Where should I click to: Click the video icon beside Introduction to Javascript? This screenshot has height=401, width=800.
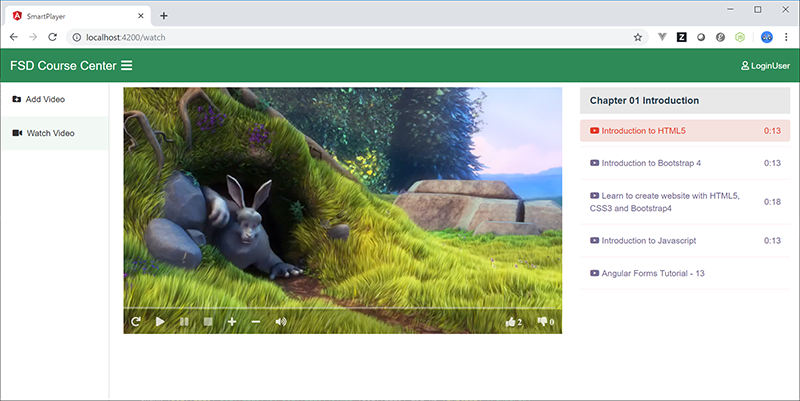coord(594,240)
